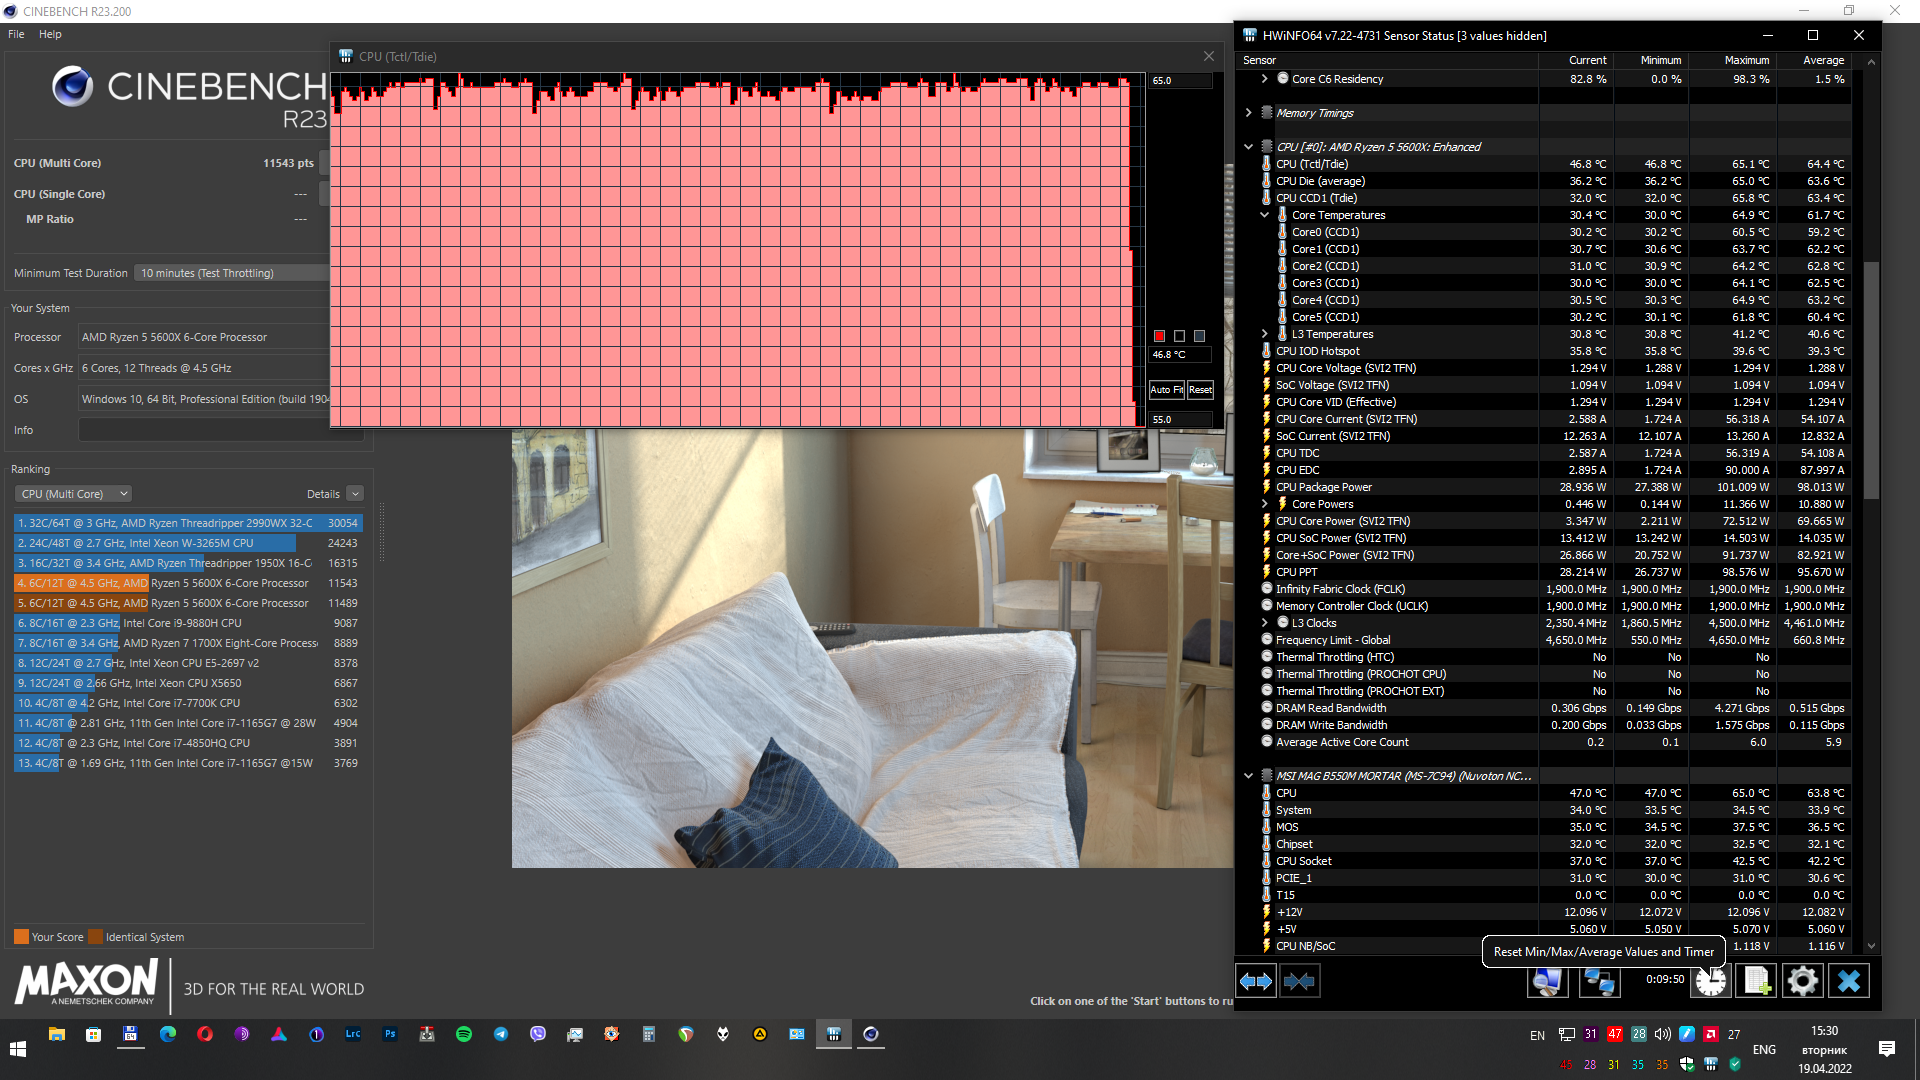Expand the Memory Timings section

1249,113
